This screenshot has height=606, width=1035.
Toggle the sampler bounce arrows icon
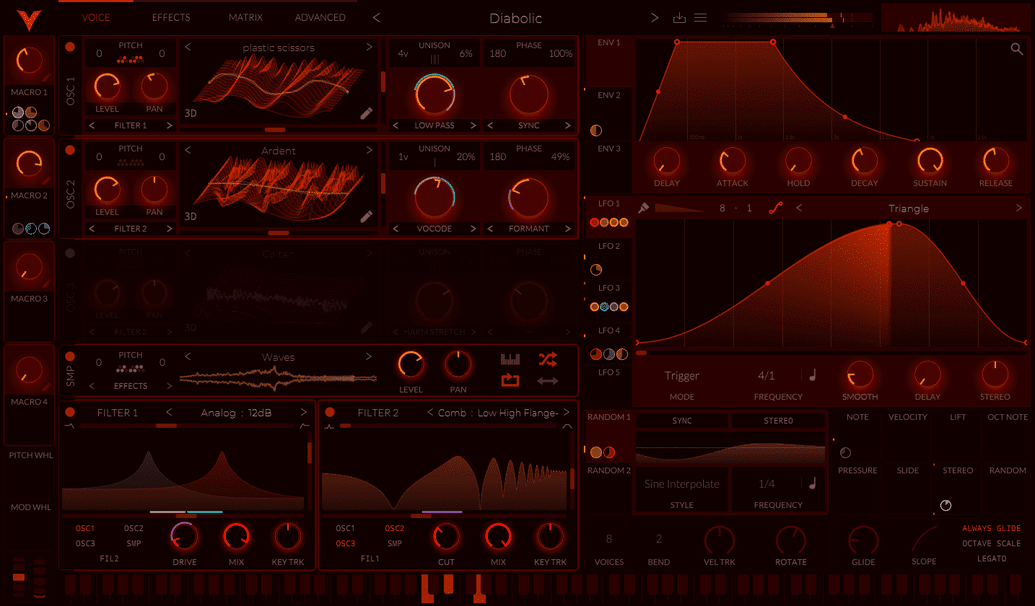pyautogui.click(x=547, y=381)
